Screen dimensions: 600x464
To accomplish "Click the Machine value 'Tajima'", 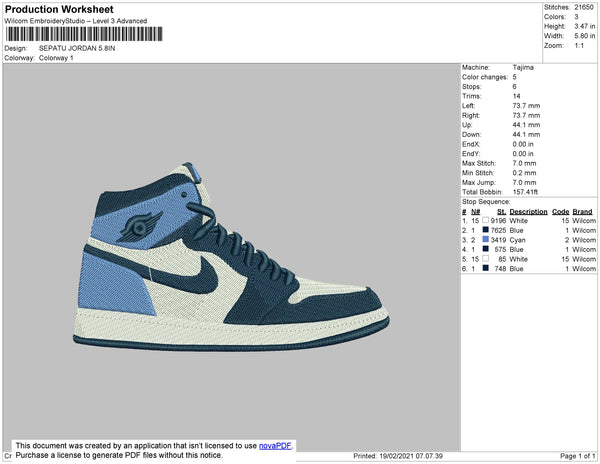I will click(523, 67).
